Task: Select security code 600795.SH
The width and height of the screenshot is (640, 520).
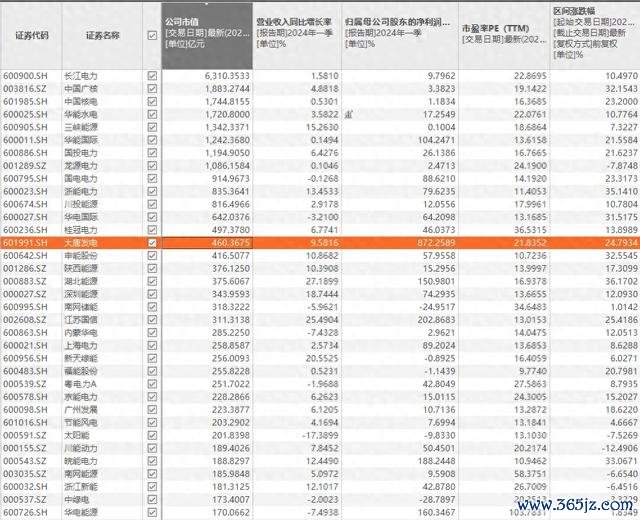Action: point(25,178)
